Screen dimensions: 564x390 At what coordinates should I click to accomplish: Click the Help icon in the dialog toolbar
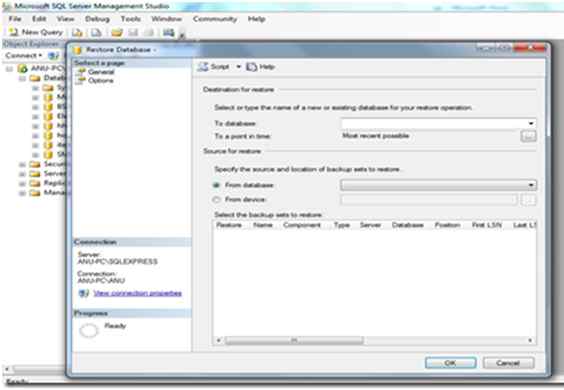coord(251,67)
